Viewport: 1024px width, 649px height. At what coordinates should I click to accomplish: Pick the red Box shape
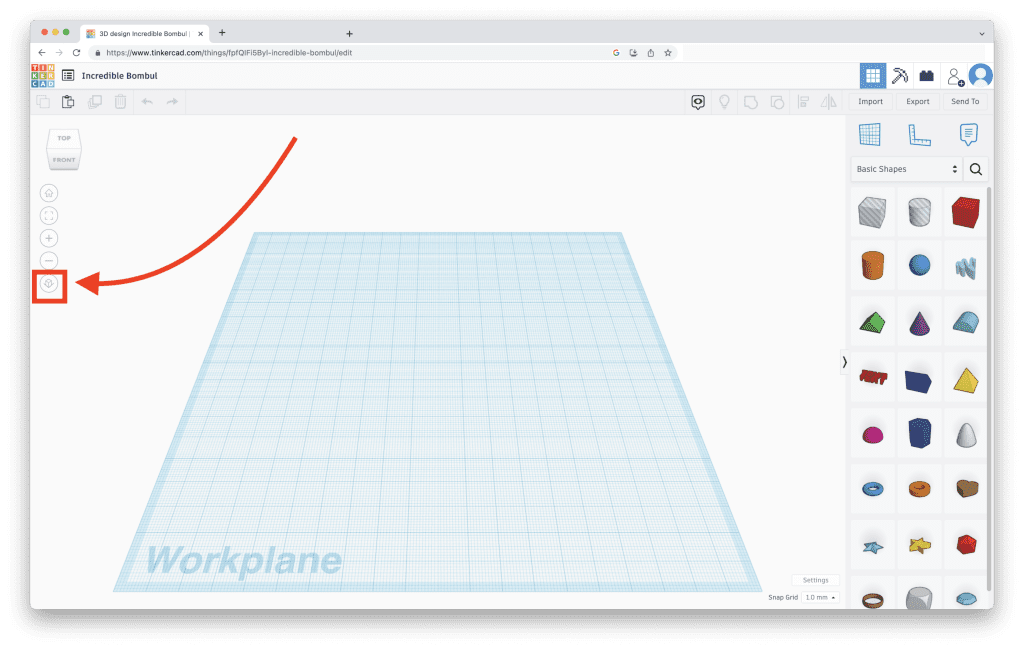[966, 211]
